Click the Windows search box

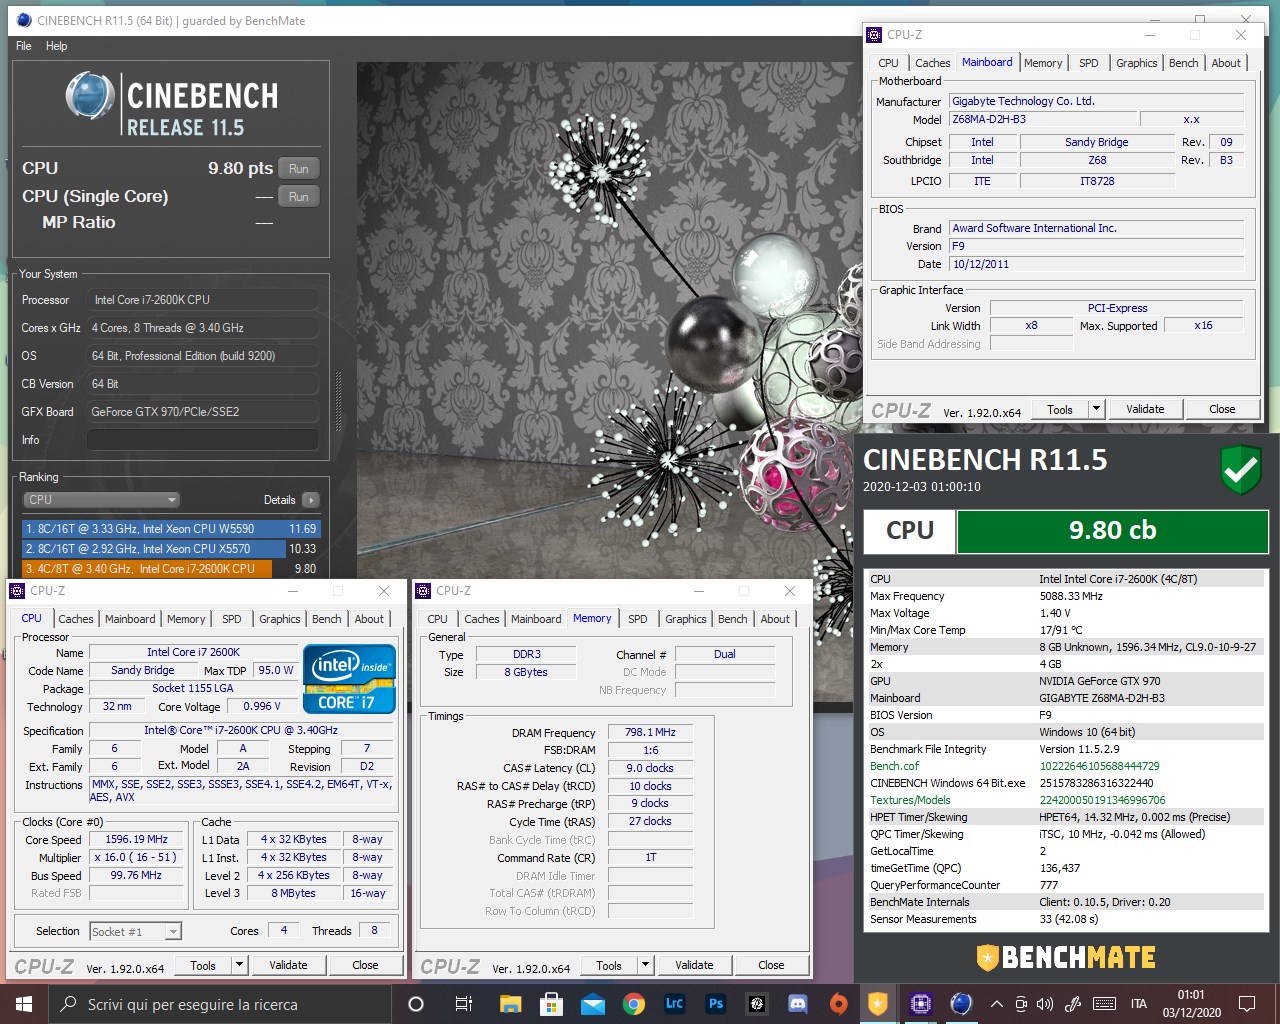point(219,1004)
